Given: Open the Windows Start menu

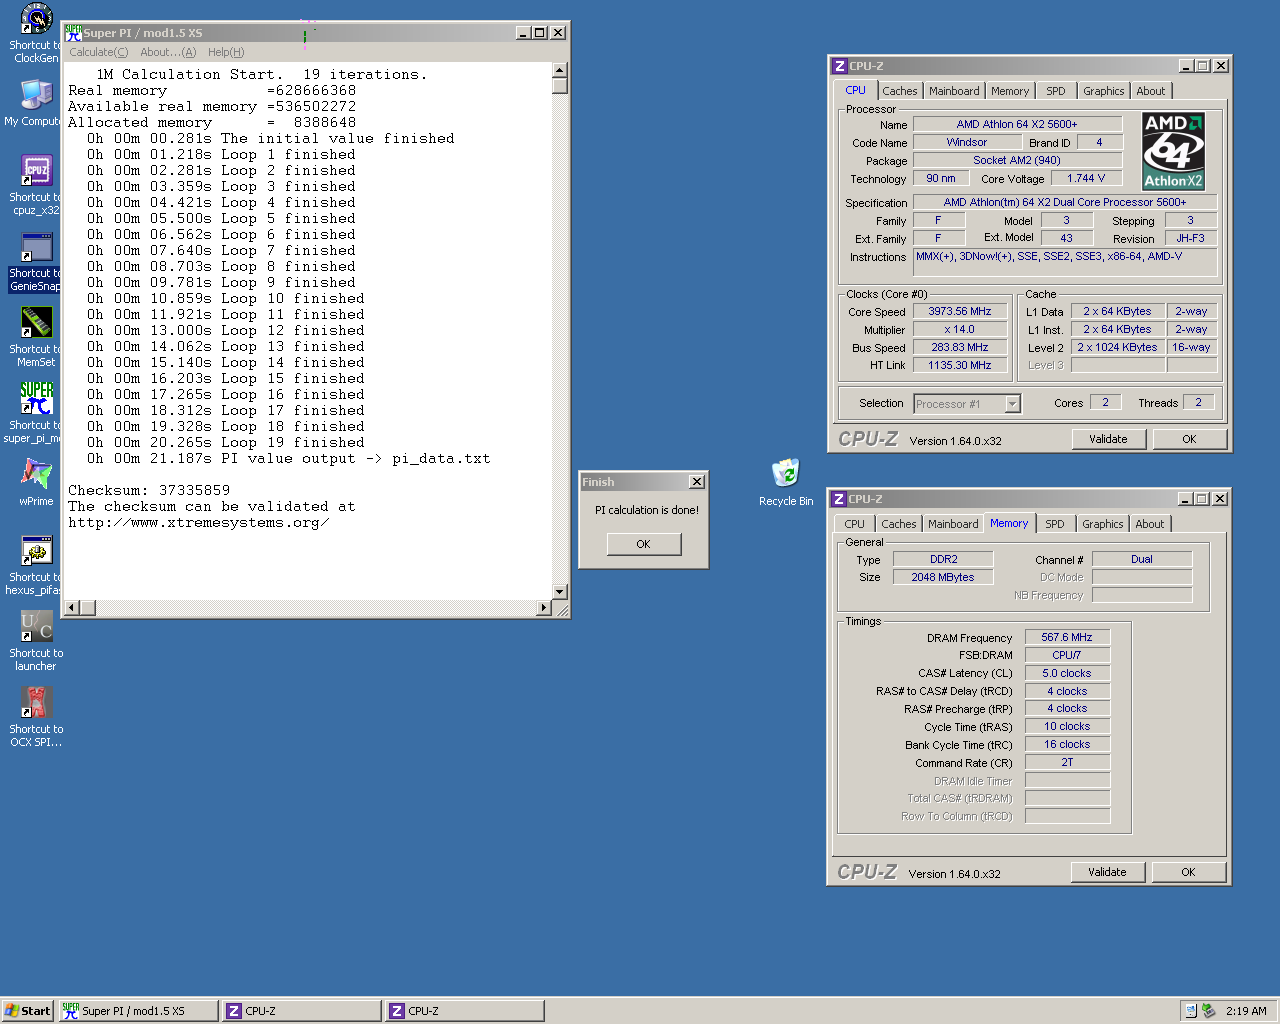Looking at the screenshot, I should pyautogui.click(x=27, y=1011).
